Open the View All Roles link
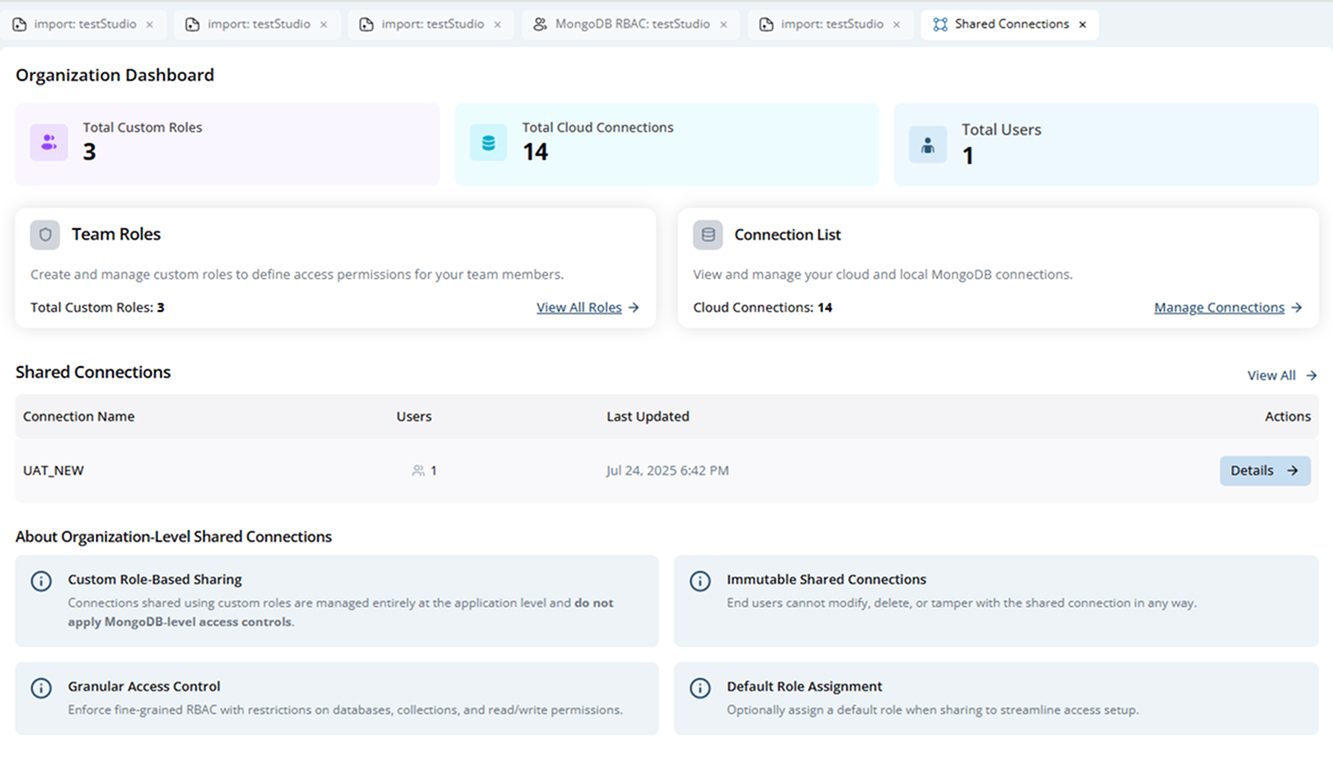 579,307
